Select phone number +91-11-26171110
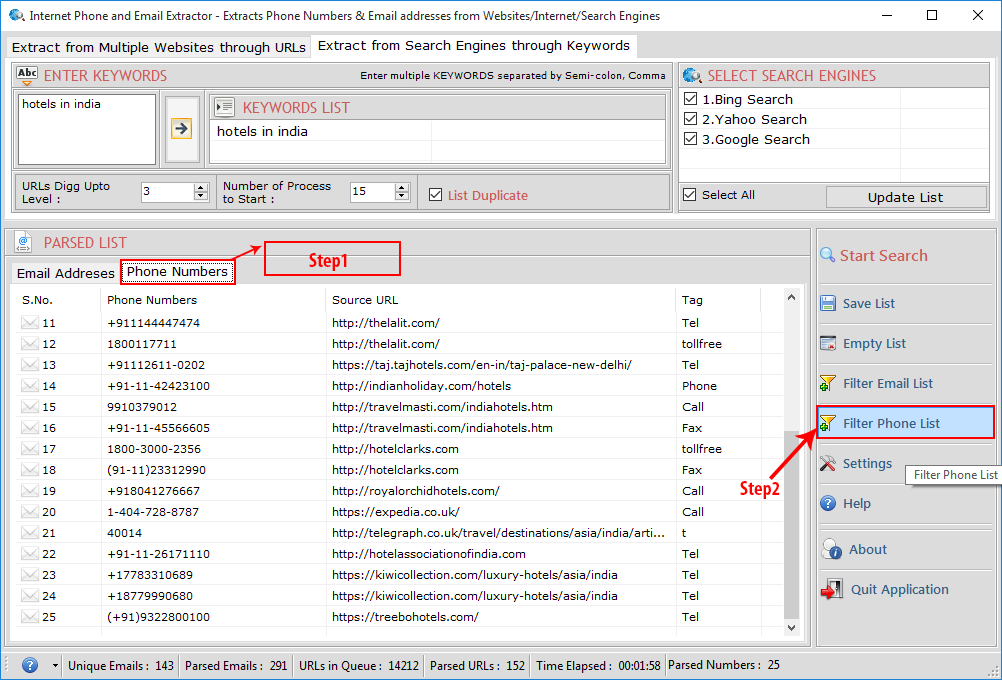Screen dimensions: 1002x680 [x=158, y=554]
